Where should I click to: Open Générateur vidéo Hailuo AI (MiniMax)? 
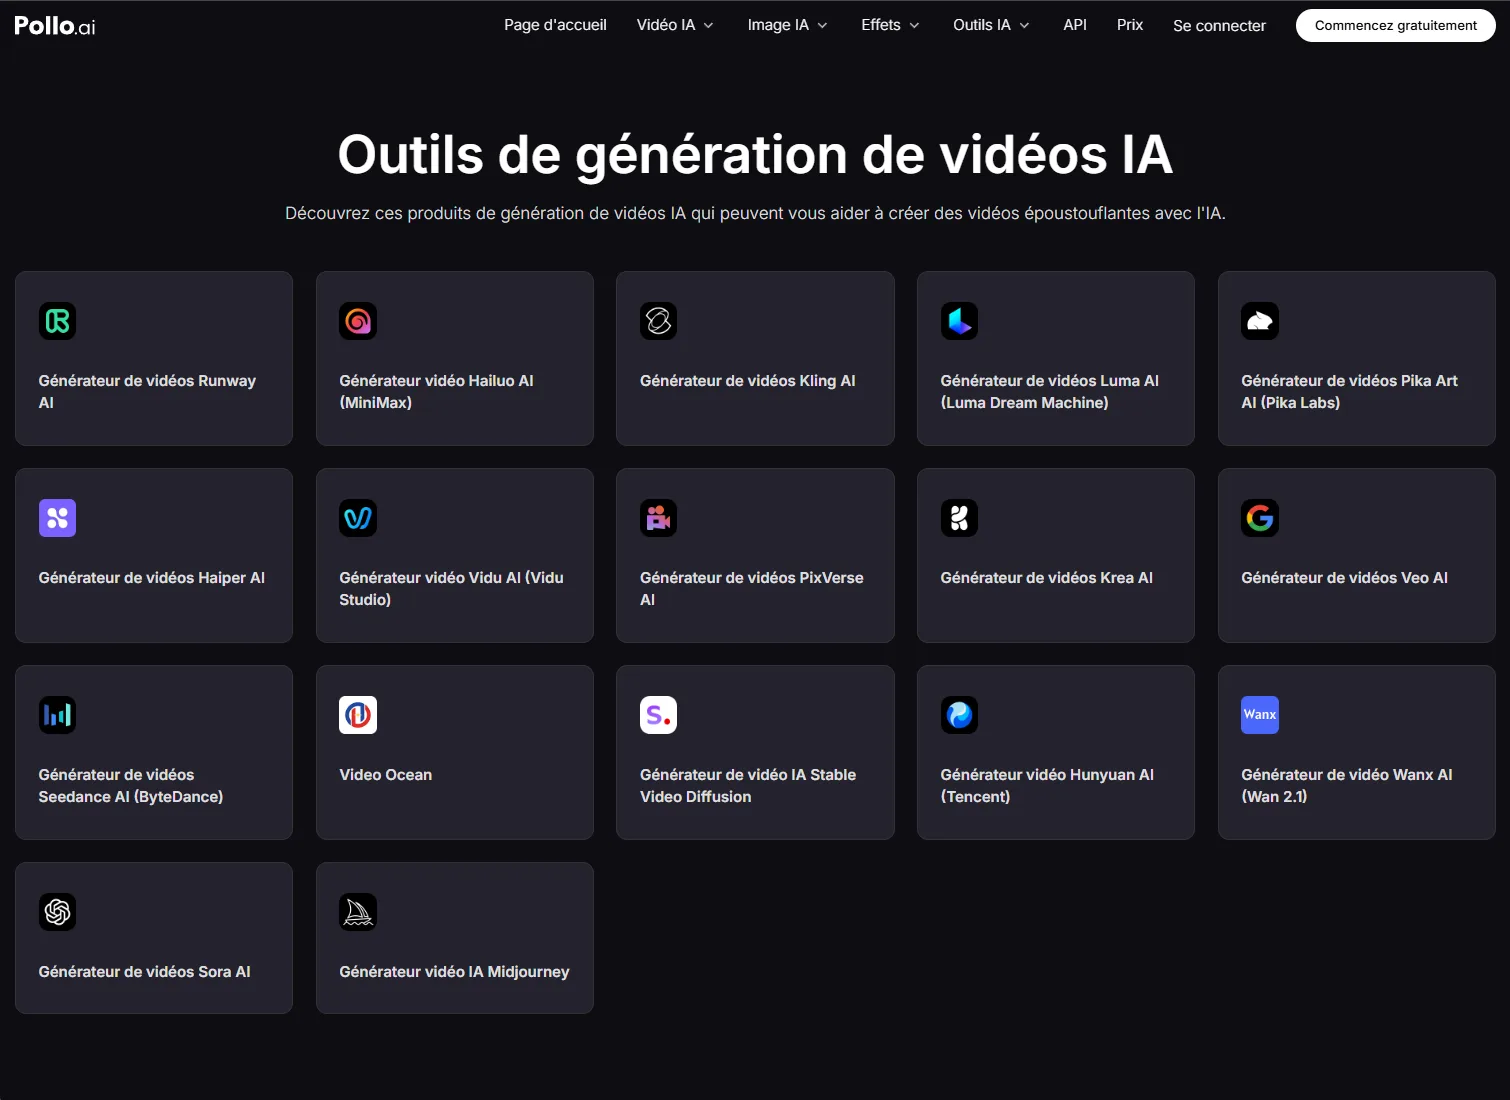tap(436, 392)
